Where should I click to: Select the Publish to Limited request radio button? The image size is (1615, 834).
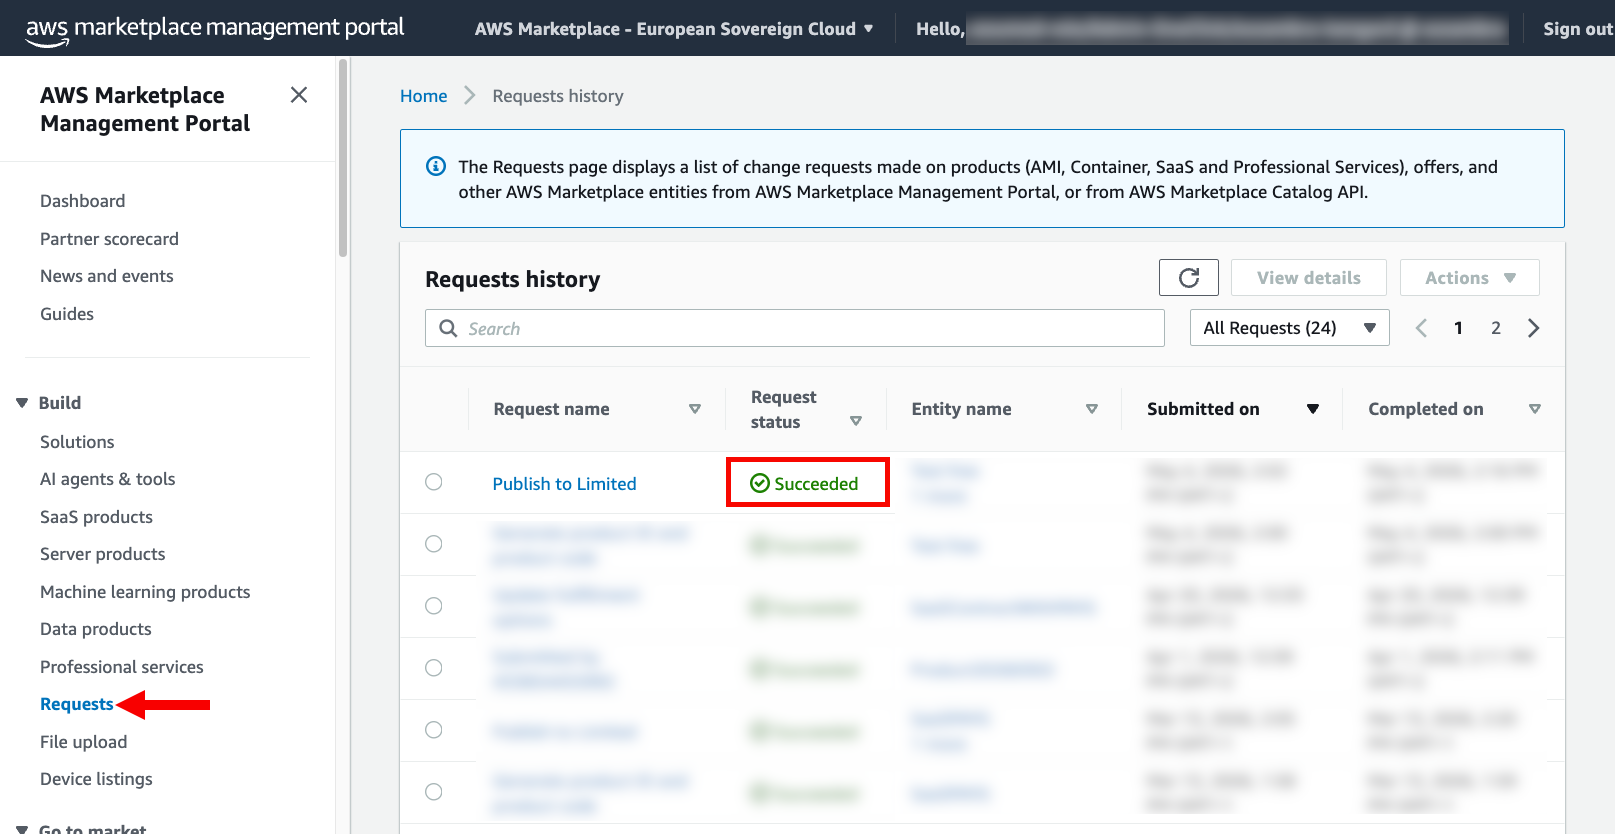[434, 482]
